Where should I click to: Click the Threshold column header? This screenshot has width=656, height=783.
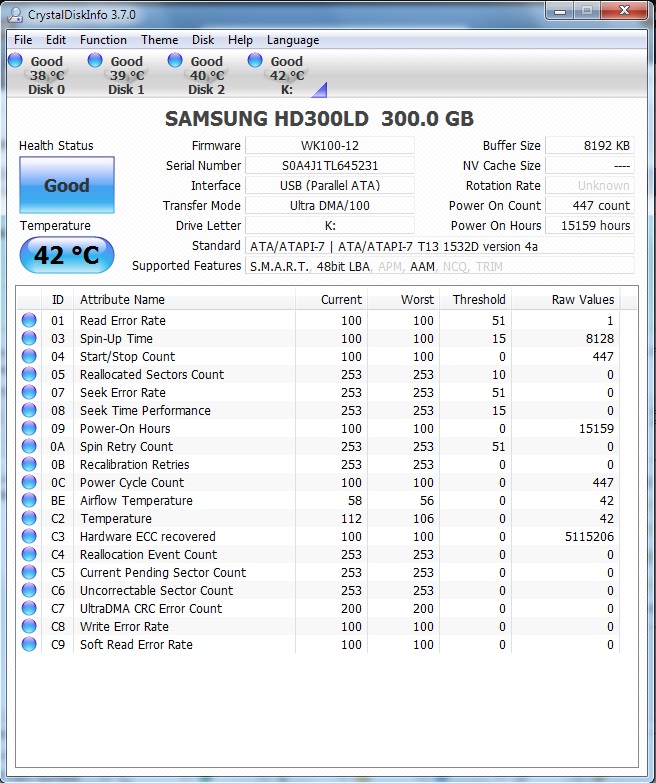(475, 300)
